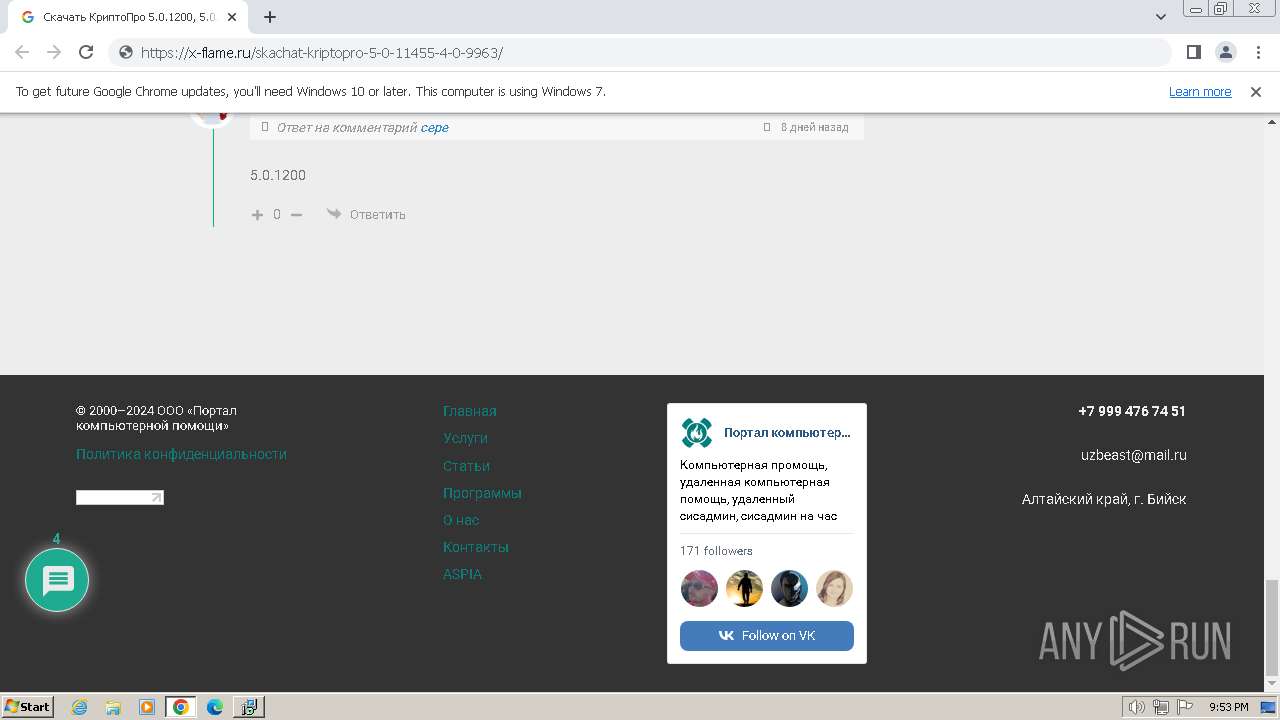
Task: Go forward to the next page
Action: 54,52
